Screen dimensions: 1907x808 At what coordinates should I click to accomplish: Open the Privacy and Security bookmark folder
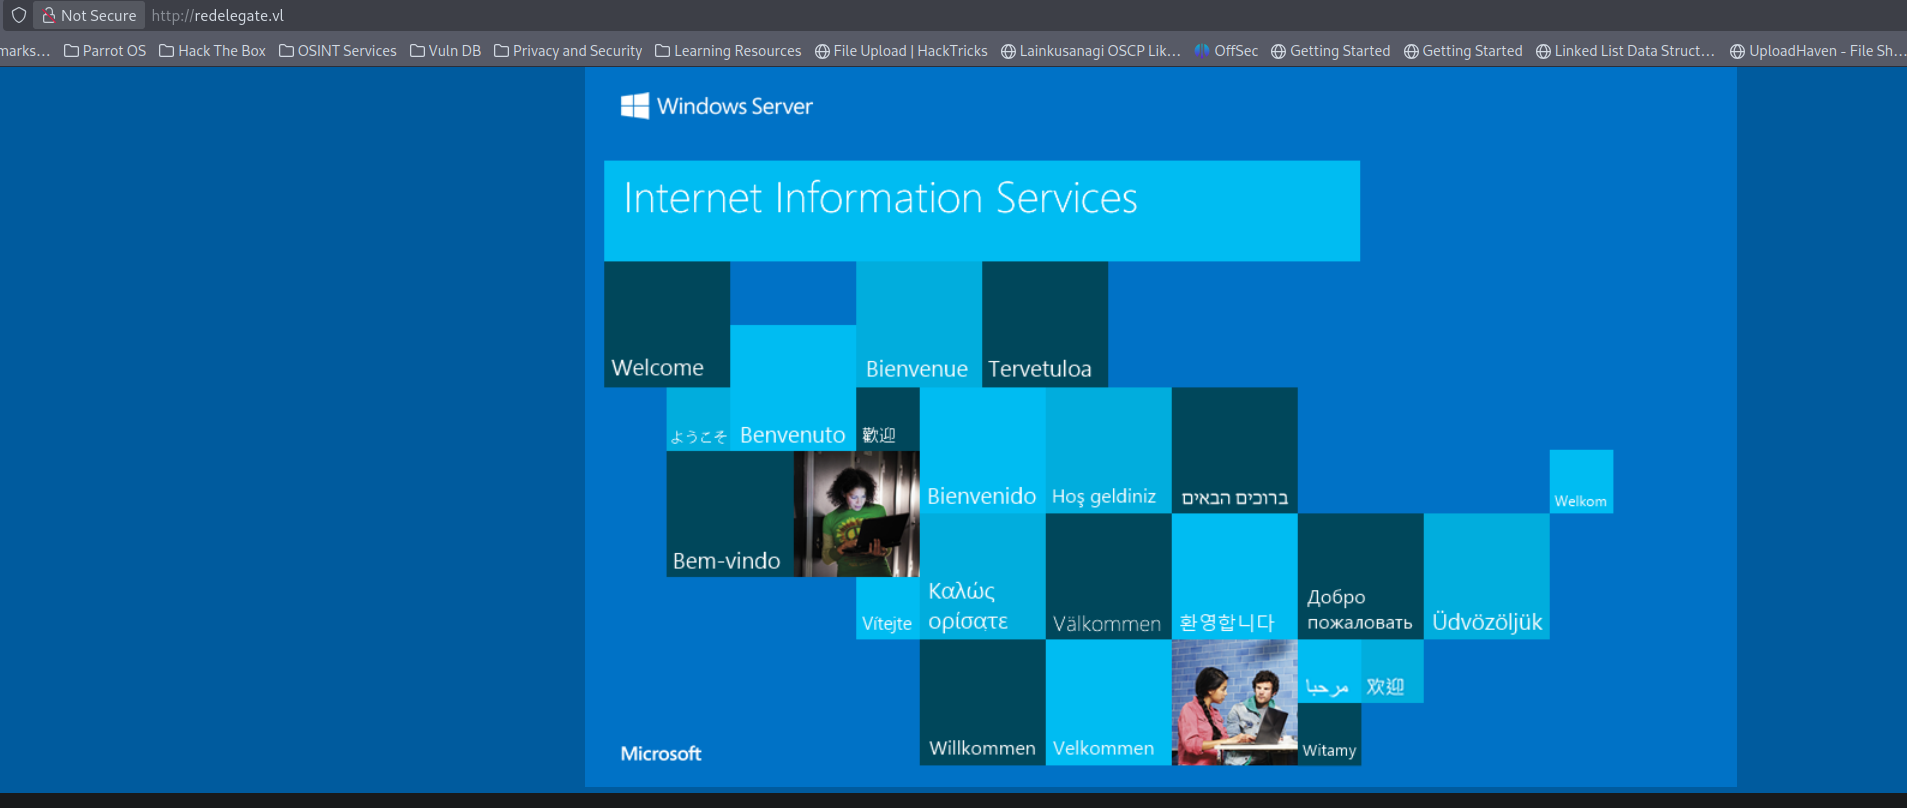point(568,51)
